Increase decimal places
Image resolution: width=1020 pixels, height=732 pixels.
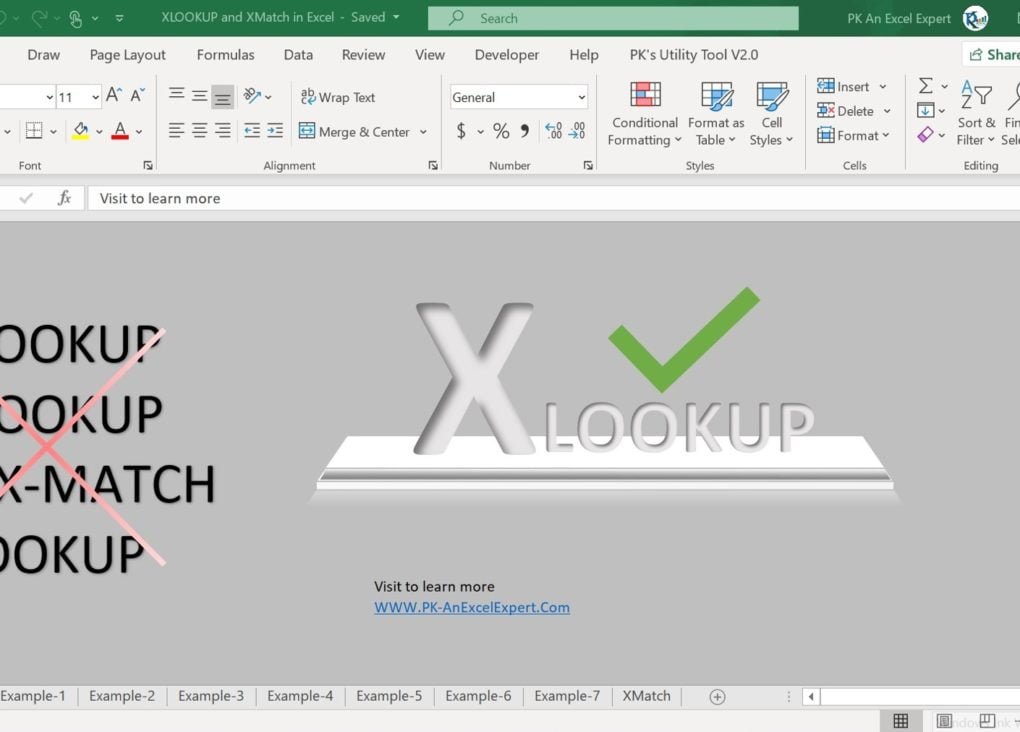[554, 131]
